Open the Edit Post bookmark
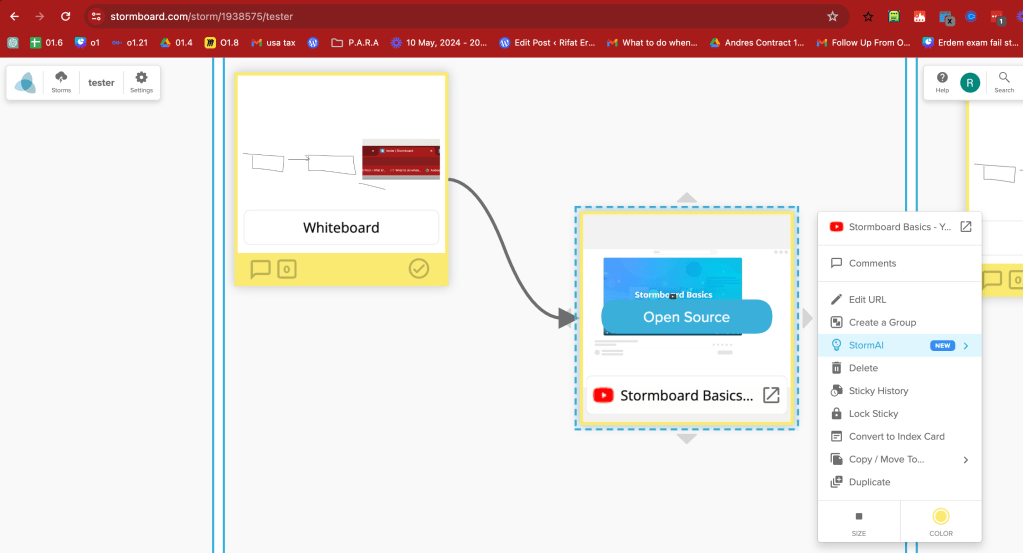 click(x=547, y=42)
